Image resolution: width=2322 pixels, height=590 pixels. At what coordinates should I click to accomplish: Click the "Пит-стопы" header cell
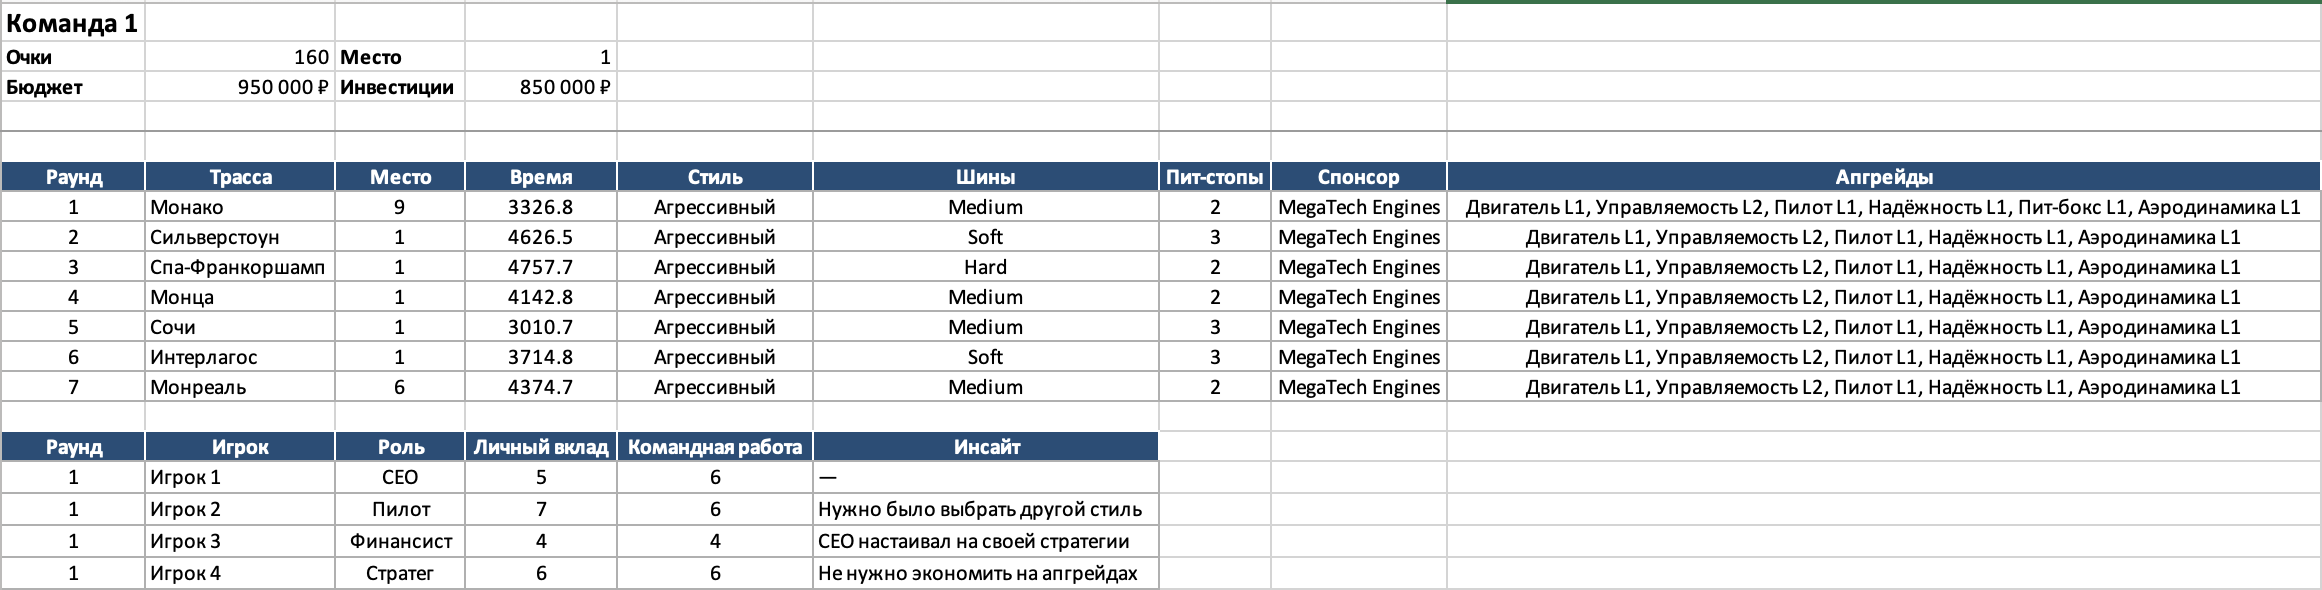coord(1214,177)
